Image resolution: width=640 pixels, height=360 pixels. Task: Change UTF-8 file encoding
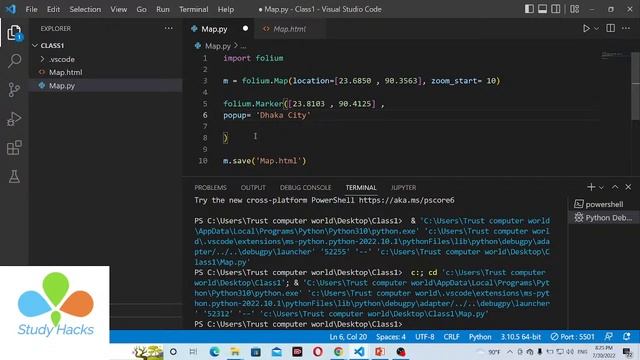tap(424, 337)
